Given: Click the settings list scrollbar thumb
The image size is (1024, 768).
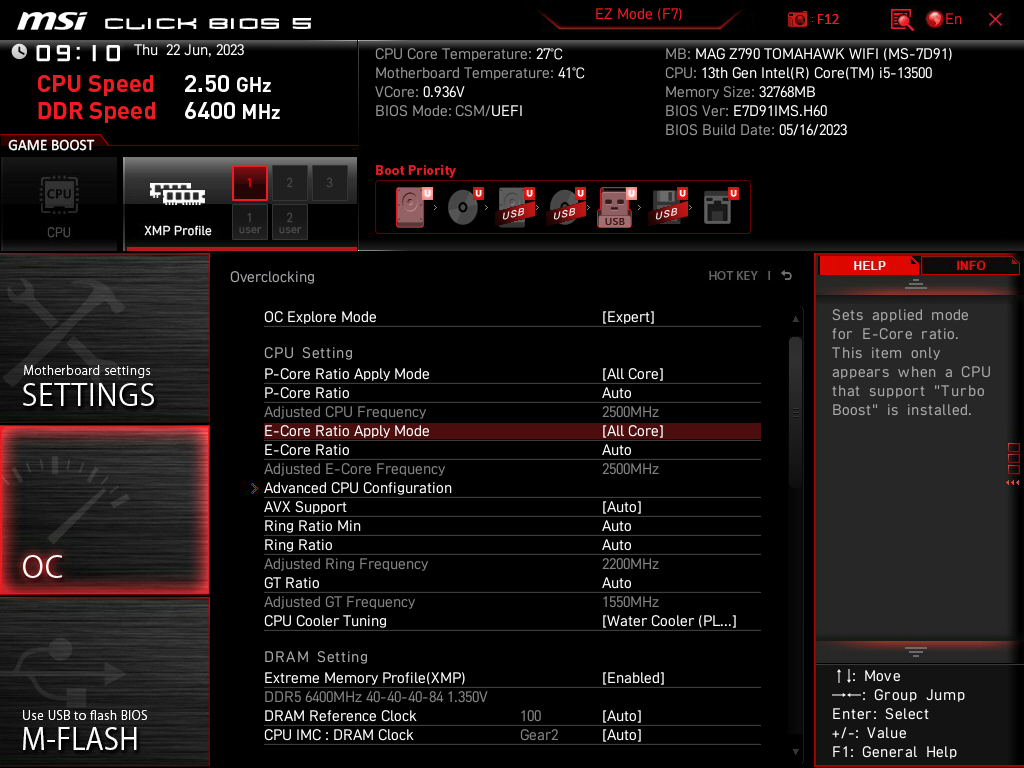Looking at the screenshot, I should coord(795,412).
